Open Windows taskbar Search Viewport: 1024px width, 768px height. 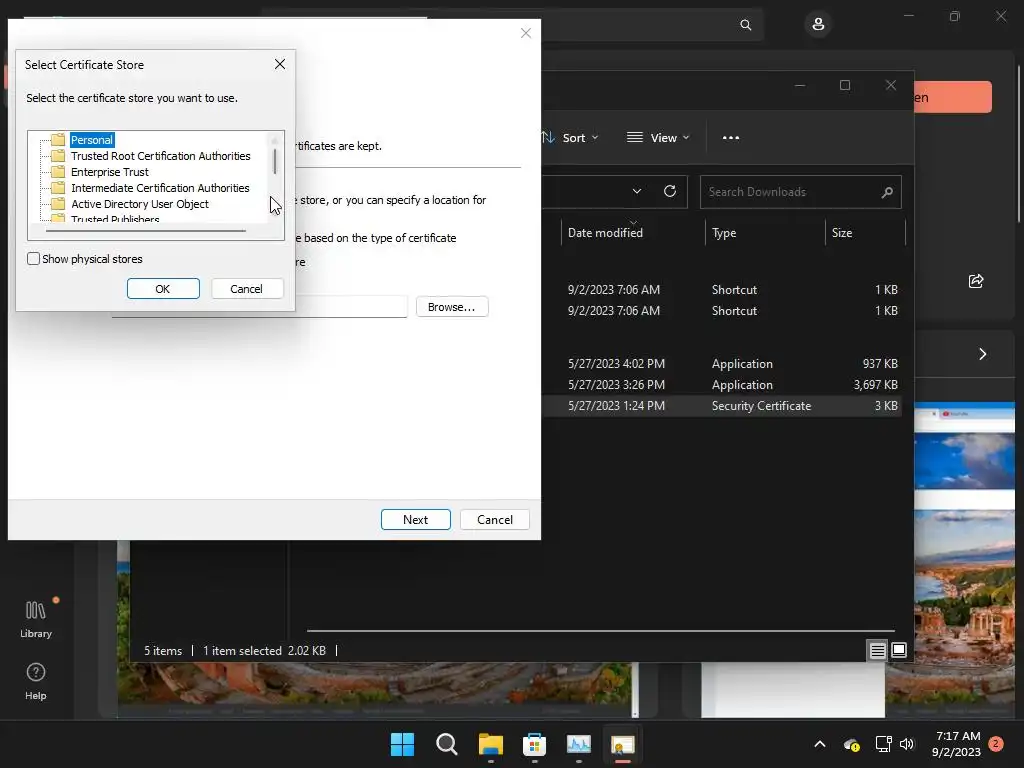click(x=447, y=744)
